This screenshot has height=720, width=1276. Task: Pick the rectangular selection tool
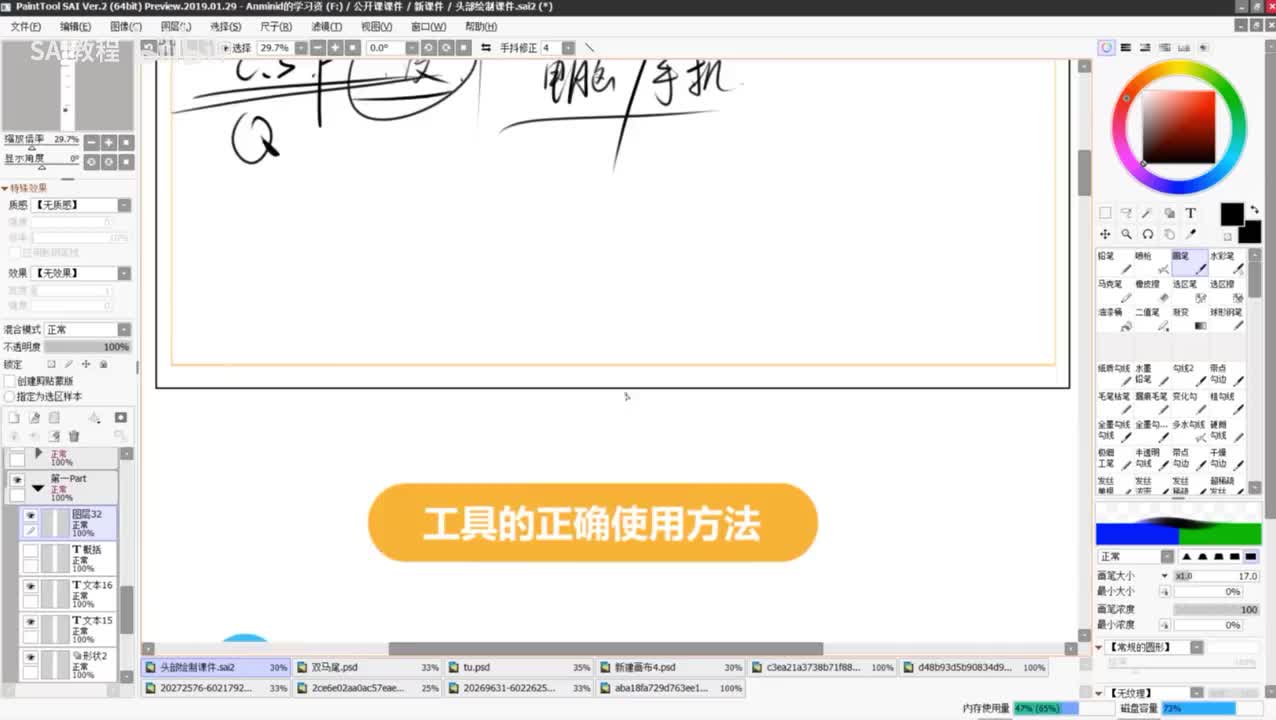click(x=1105, y=213)
